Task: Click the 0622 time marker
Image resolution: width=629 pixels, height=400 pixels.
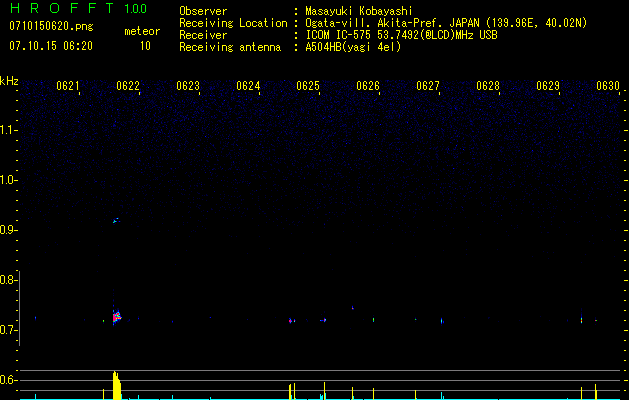Action: (x=128, y=86)
